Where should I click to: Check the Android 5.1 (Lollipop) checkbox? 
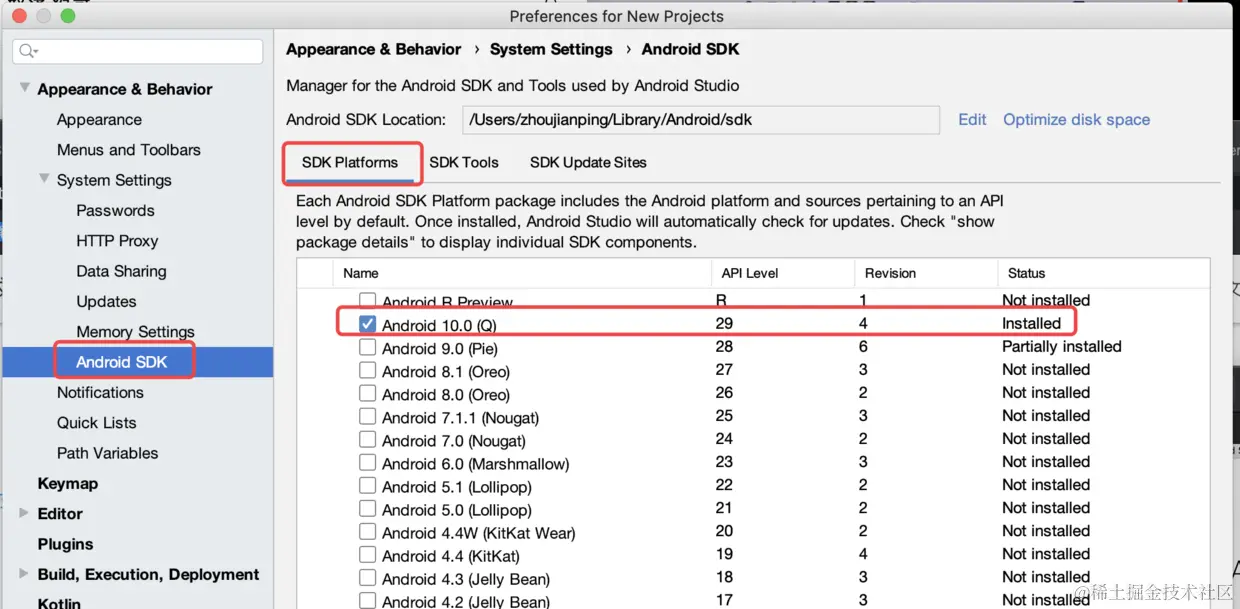click(x=367, y=485)
